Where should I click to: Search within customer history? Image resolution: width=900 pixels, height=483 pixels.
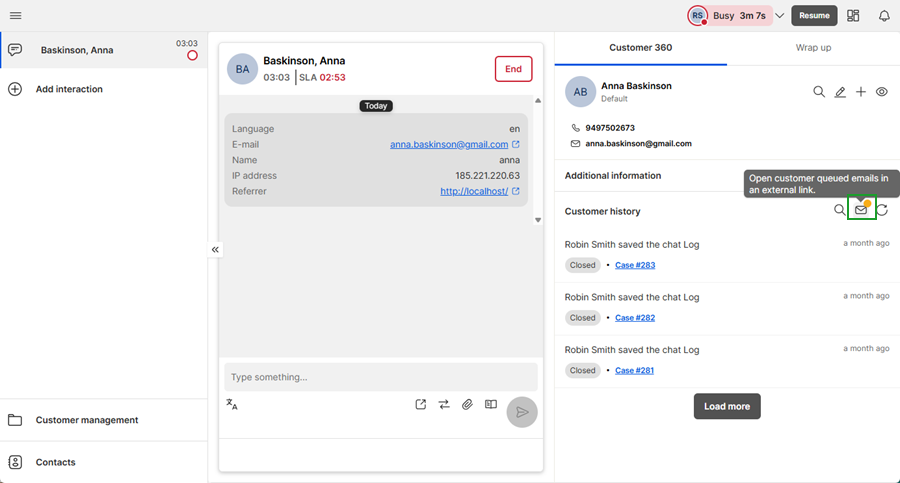pos(840,210)
